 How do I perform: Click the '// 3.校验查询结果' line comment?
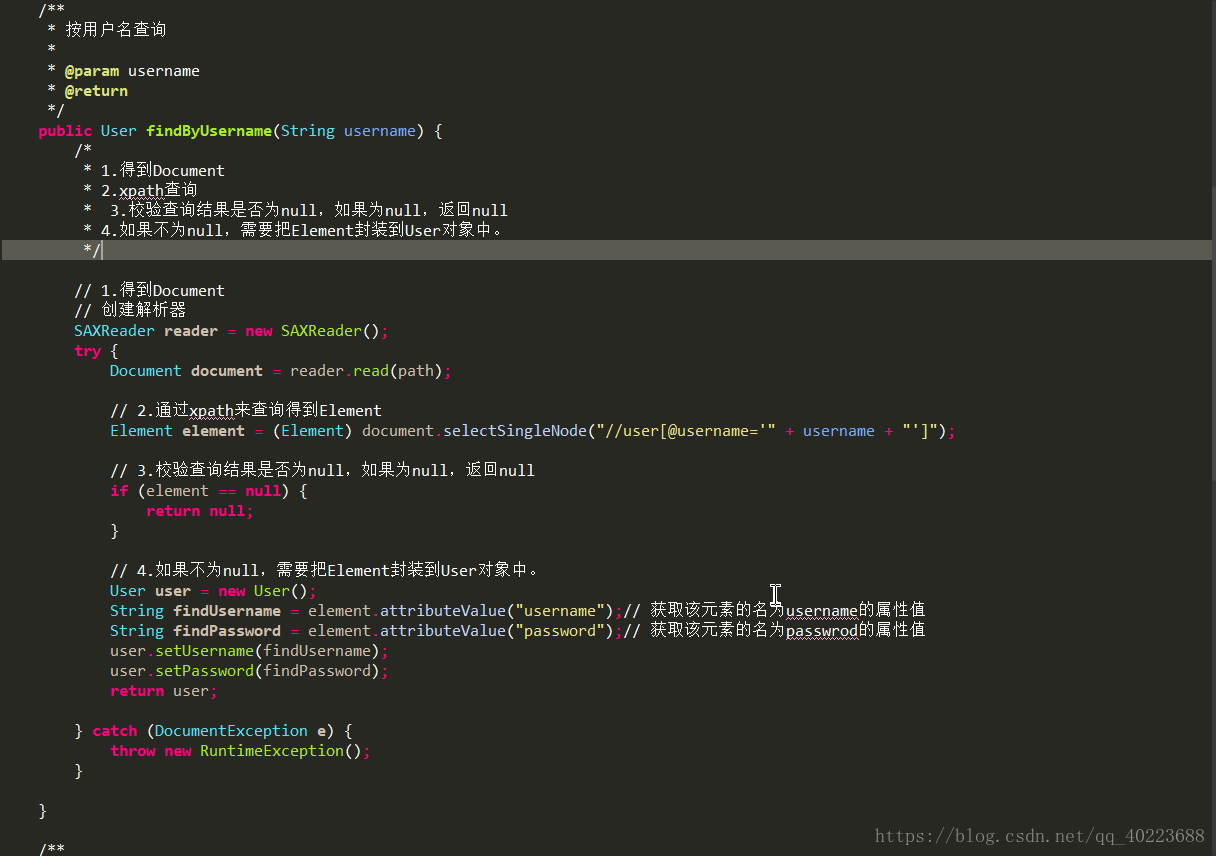tap(322, 470)
